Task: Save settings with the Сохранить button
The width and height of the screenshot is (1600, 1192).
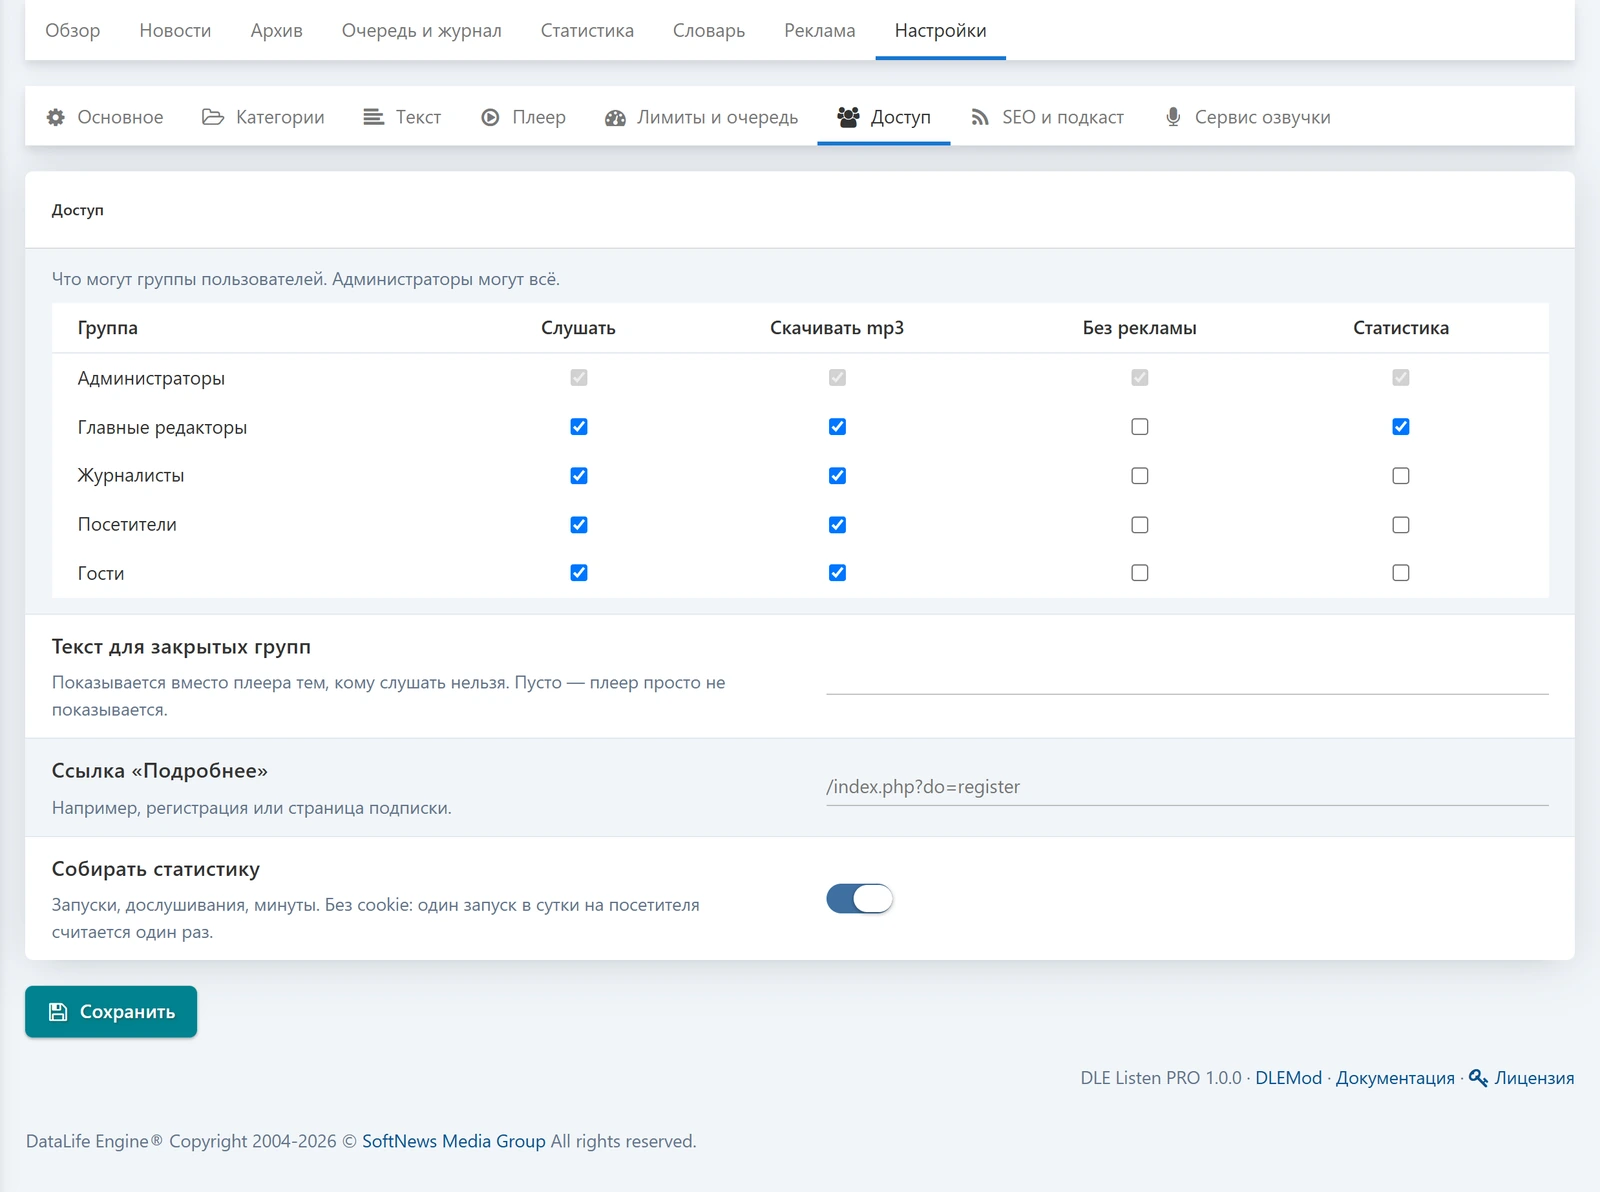Action: 111,1012
